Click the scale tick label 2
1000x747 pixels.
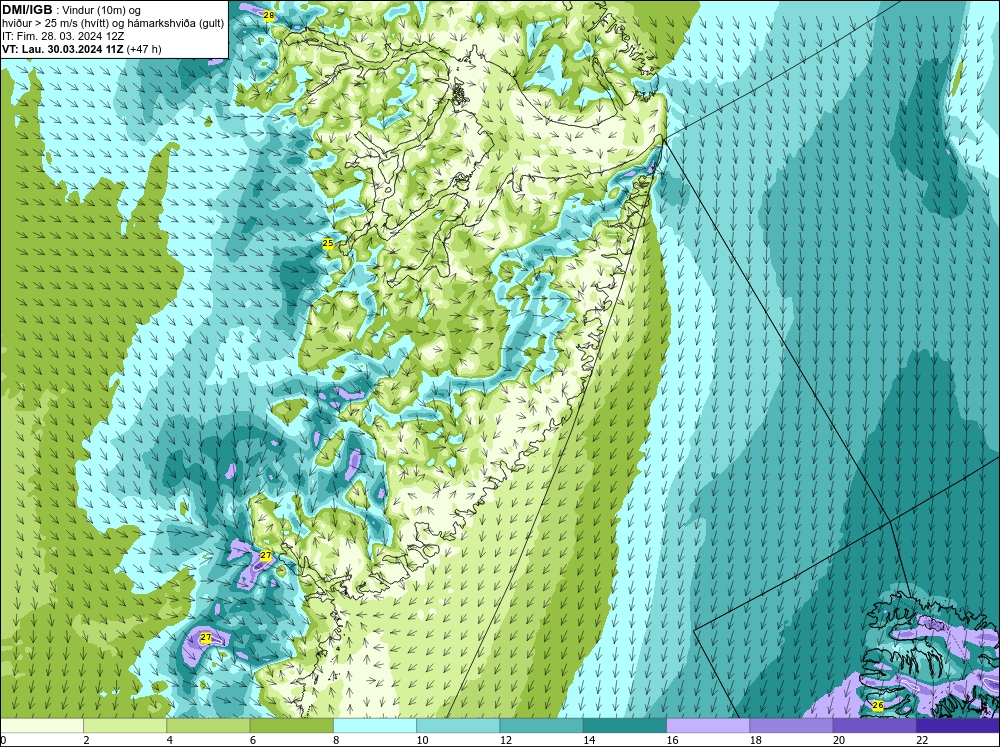pos(86,740)
